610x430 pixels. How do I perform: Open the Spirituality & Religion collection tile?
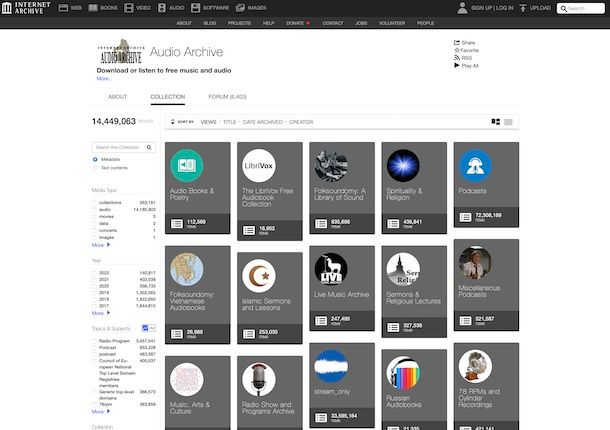[414, 188]
